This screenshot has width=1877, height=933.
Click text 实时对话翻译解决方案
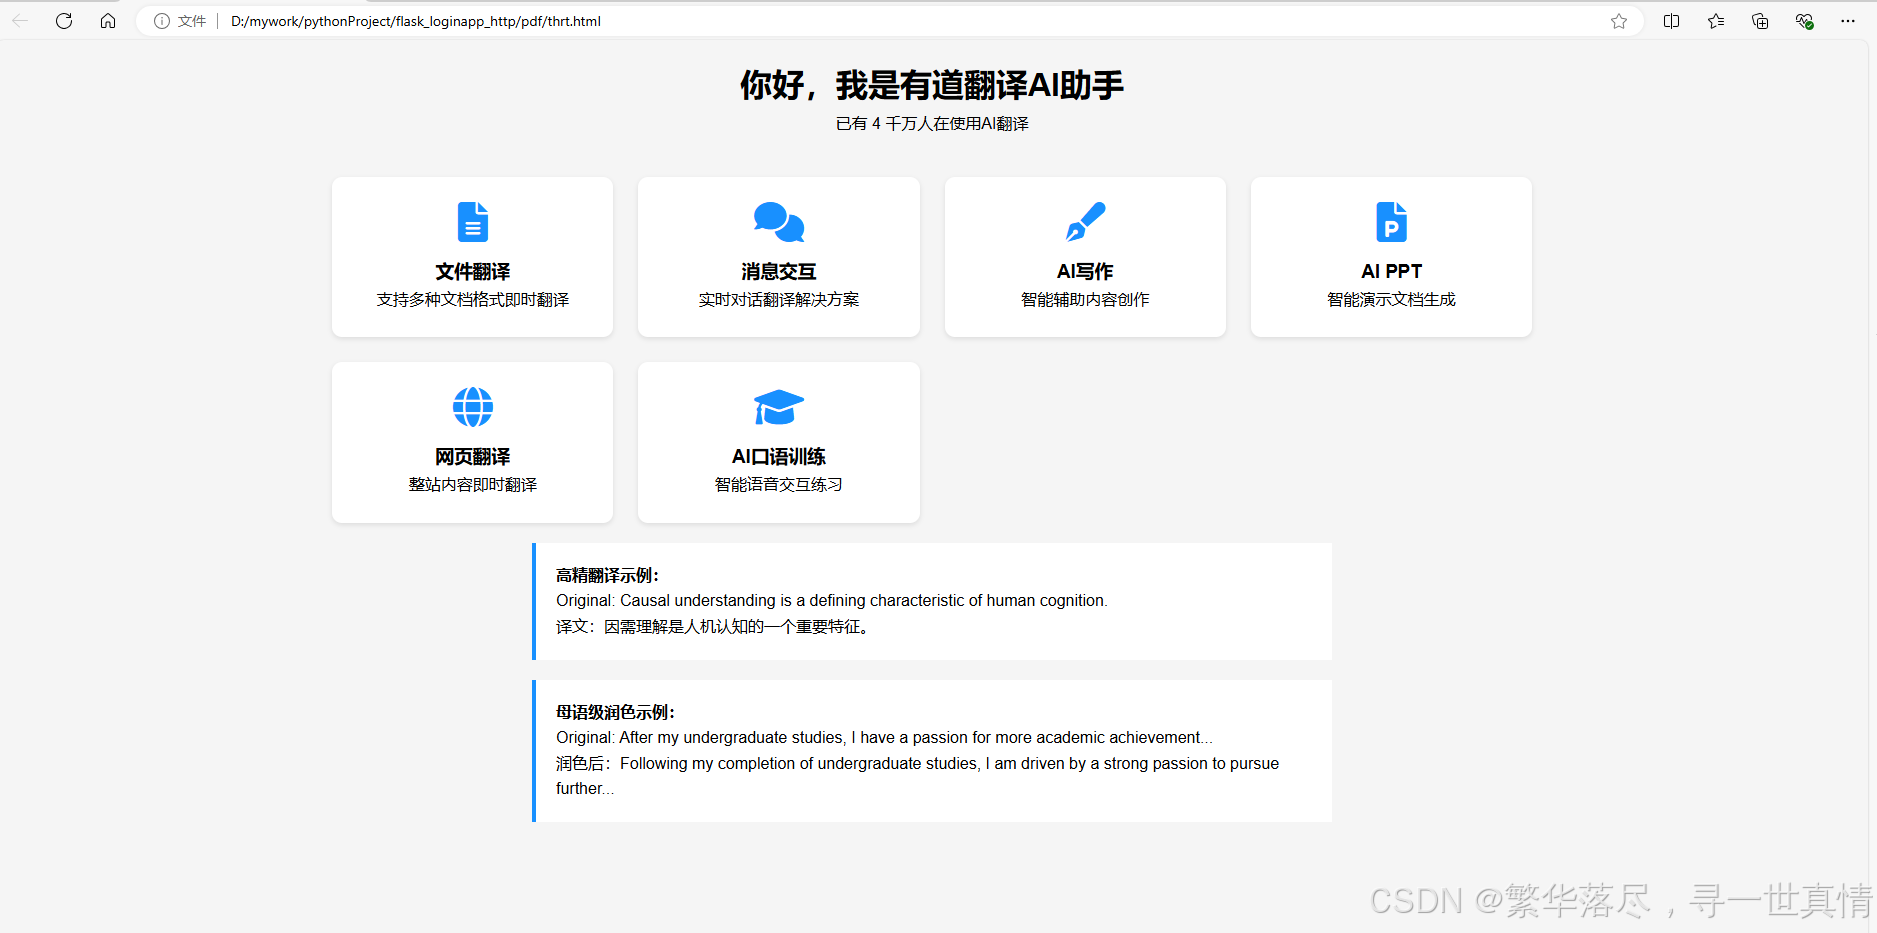pos(779,300)
